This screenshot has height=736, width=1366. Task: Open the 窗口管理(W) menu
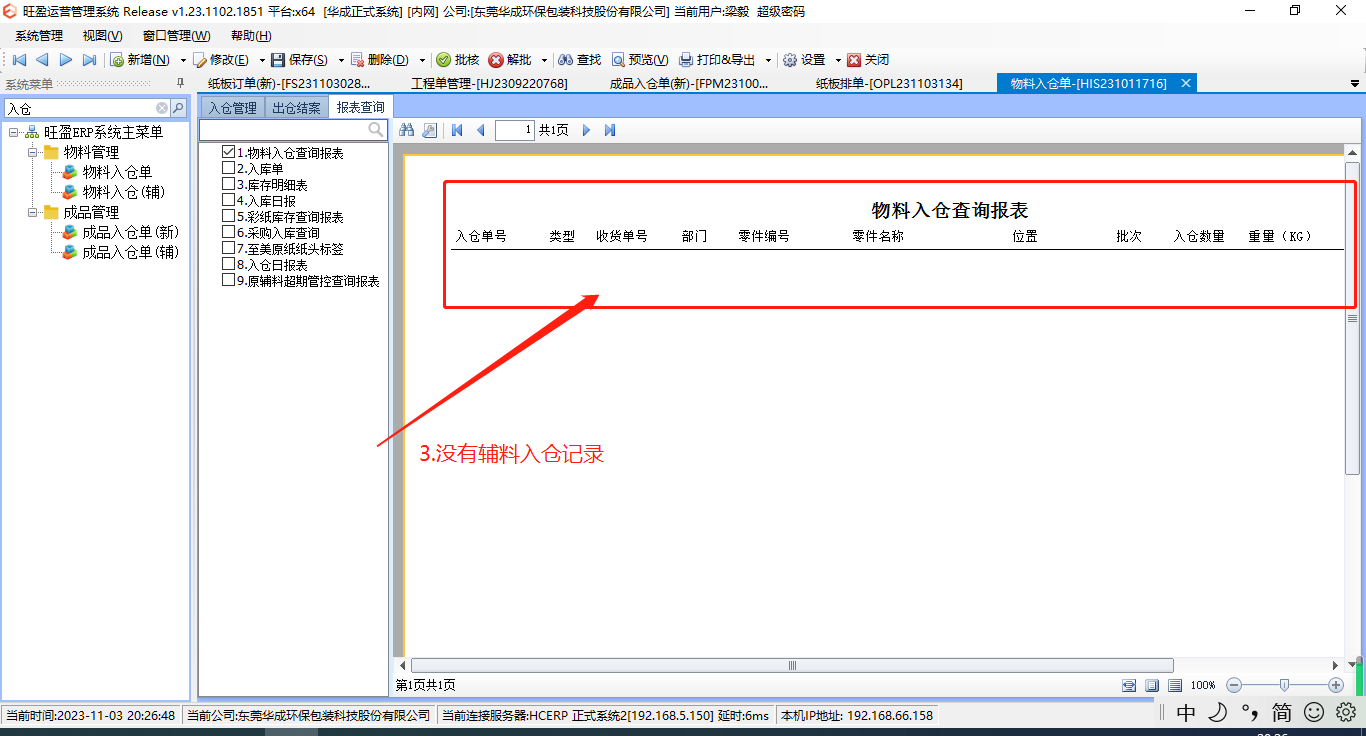tap(176, 36)
